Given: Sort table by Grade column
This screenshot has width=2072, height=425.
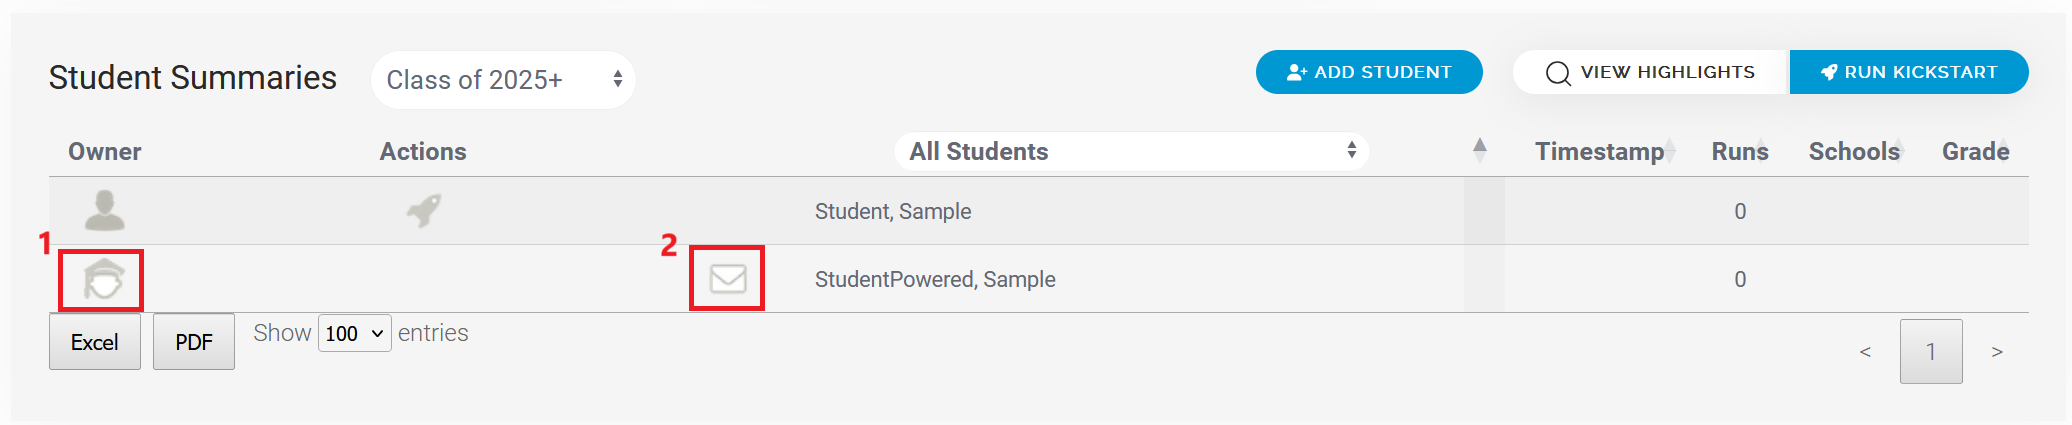Looking at the screenshot, I should click(1977, 151).
